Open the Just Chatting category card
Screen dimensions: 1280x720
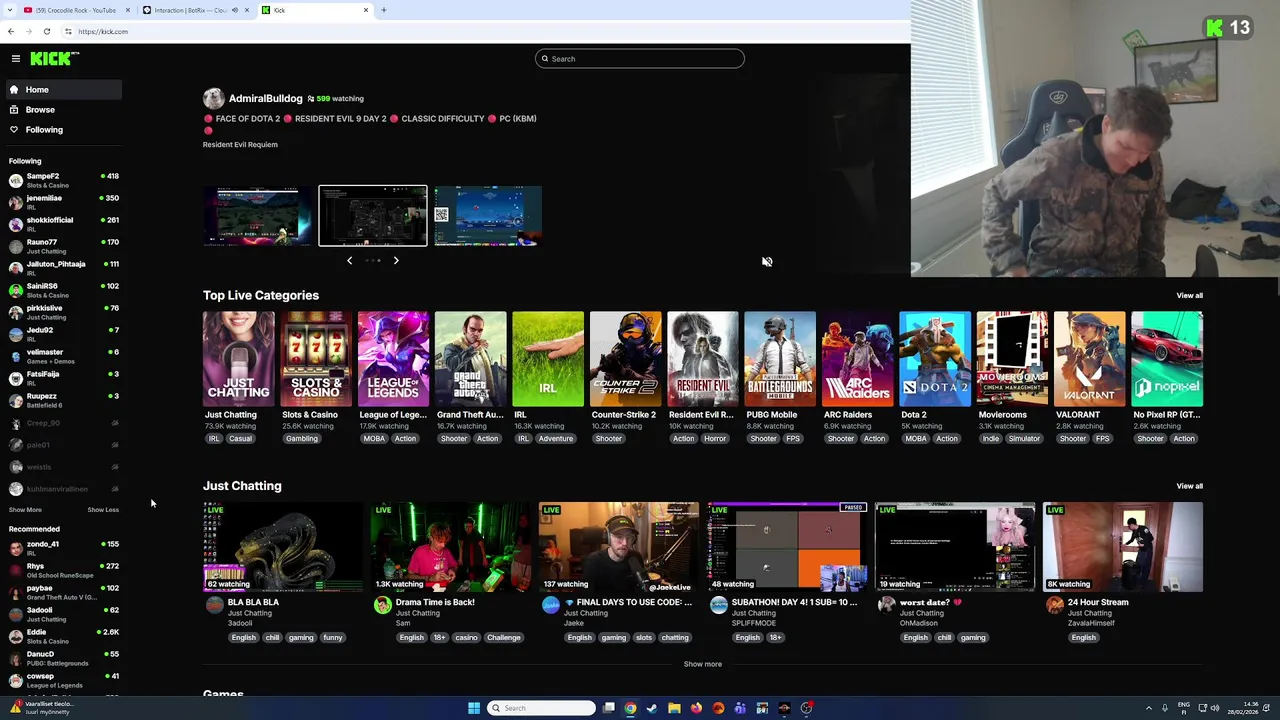[x=238, y=359]
